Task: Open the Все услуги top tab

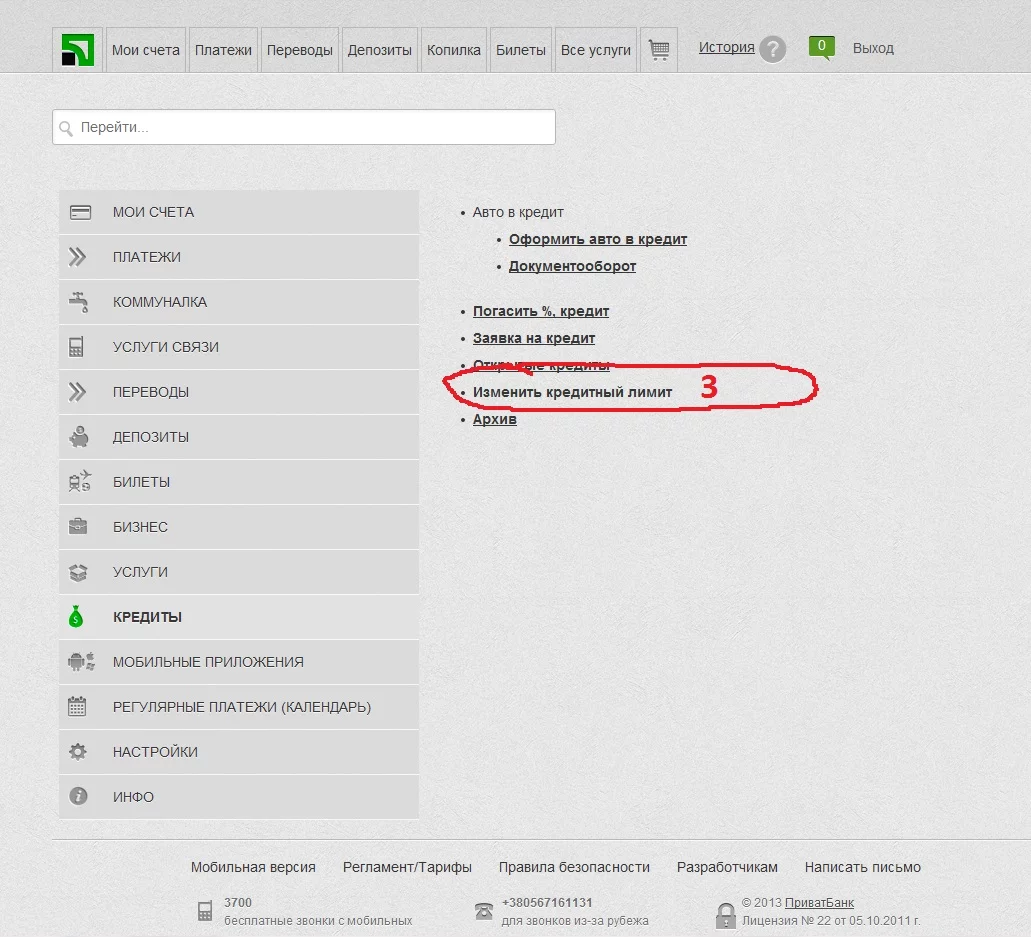Action: click(596, 50)
